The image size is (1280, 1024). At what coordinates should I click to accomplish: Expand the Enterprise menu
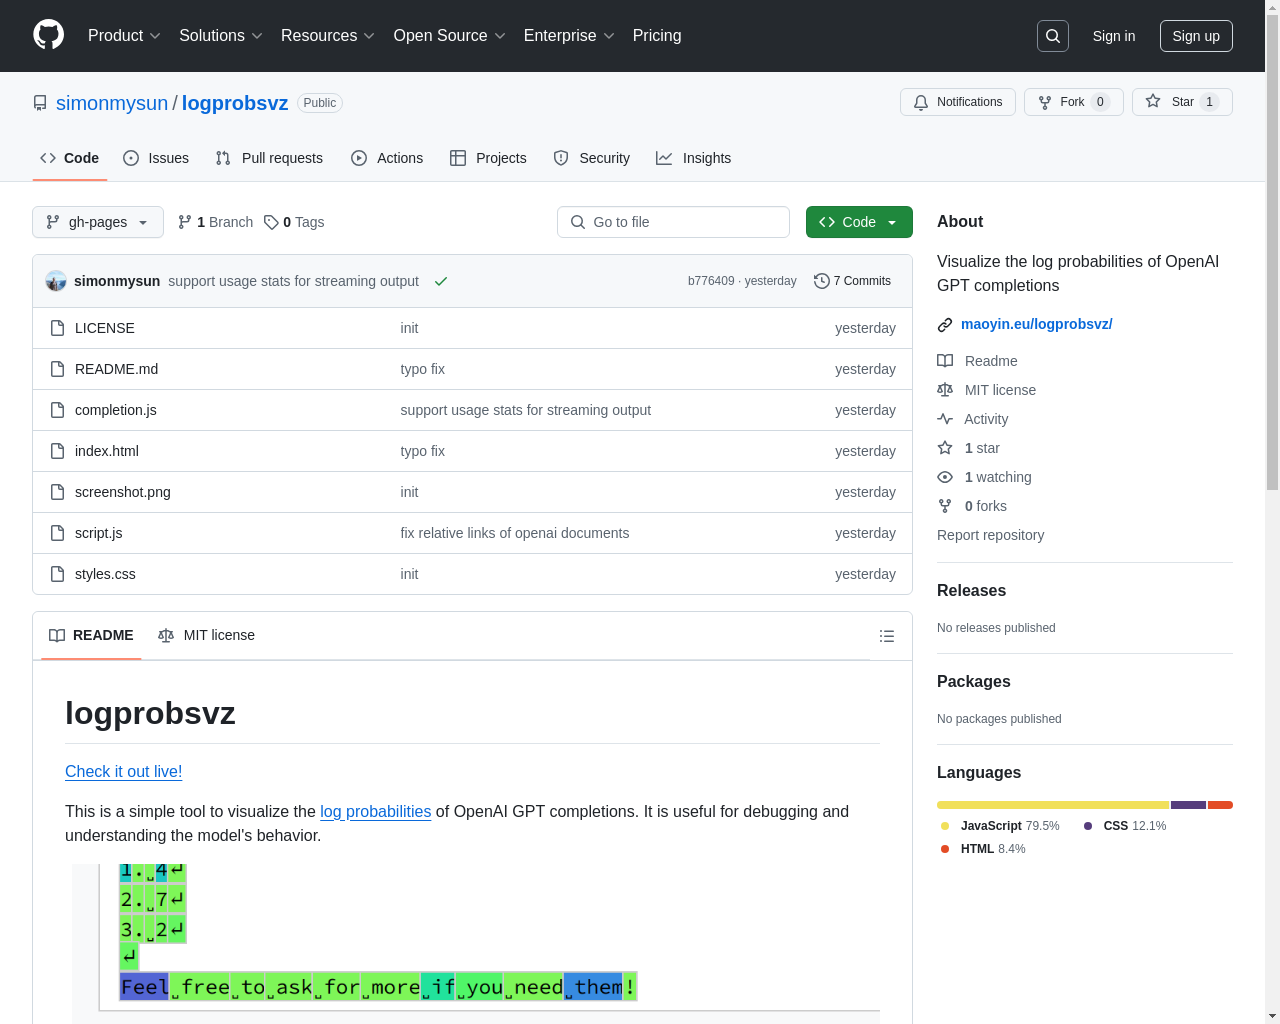coord(569,36)
